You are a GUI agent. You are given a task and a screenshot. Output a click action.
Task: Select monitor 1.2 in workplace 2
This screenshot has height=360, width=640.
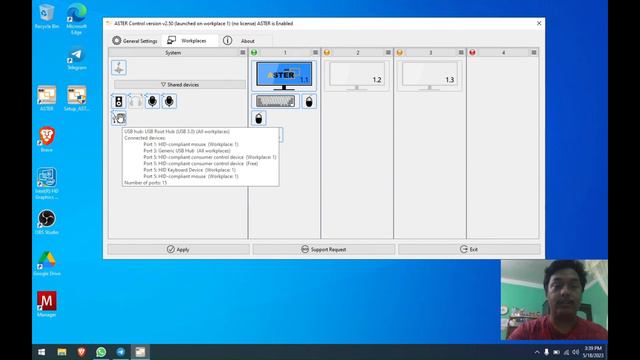(357, 76)
